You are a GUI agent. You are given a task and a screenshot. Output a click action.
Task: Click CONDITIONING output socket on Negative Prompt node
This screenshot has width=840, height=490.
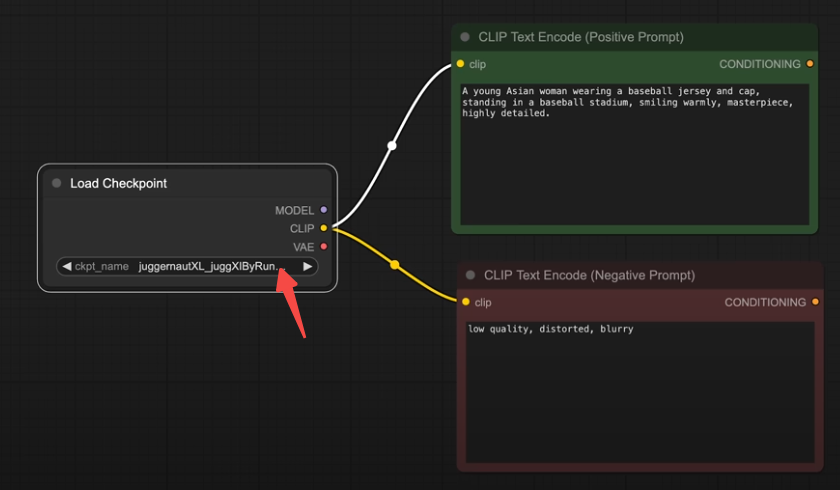point(815,302)
